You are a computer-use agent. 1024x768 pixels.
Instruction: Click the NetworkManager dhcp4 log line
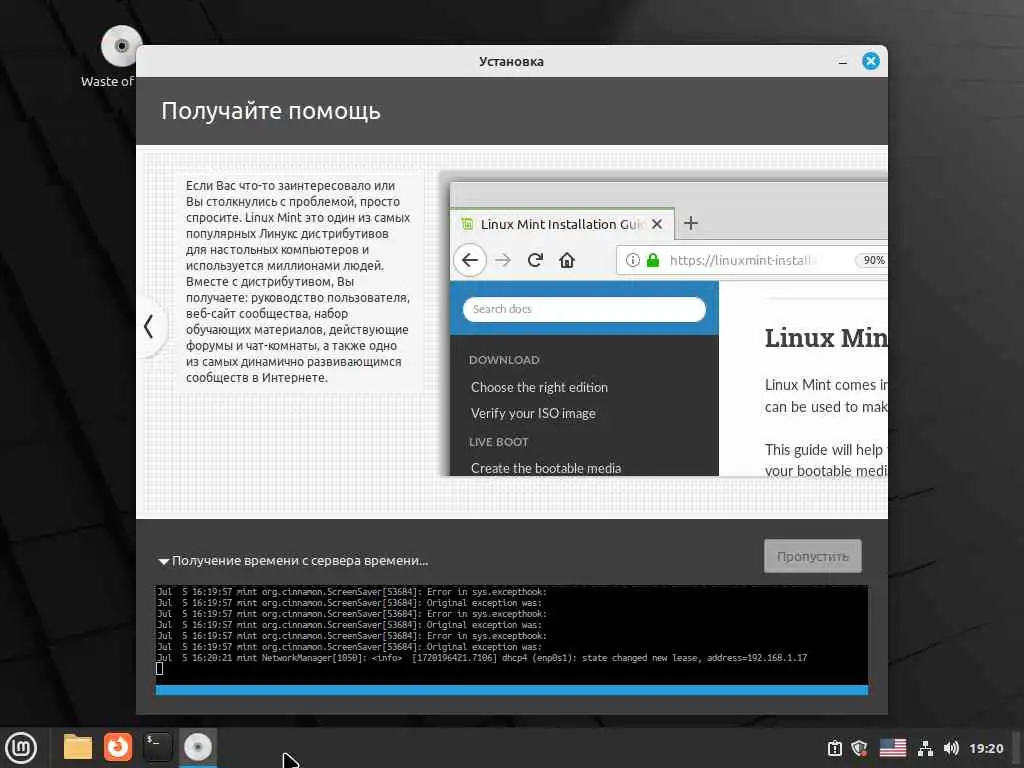coord(482,658)
